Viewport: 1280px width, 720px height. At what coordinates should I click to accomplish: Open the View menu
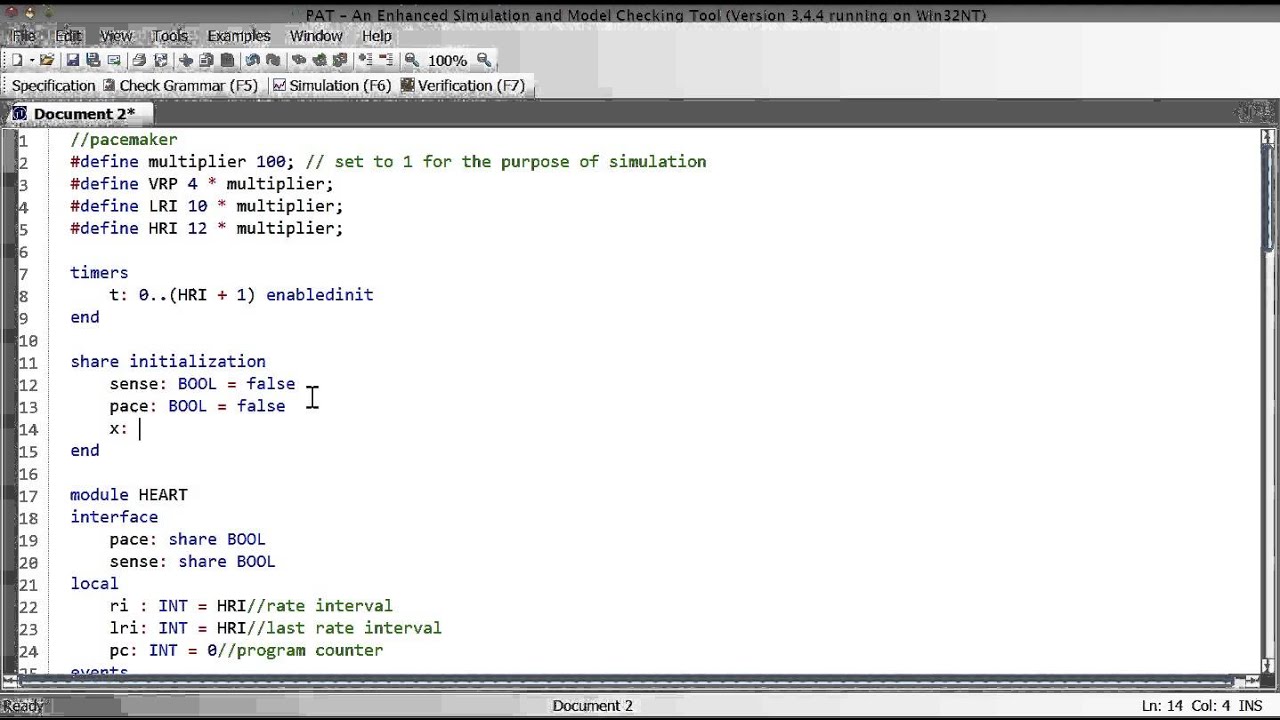[x=116, y=35]
